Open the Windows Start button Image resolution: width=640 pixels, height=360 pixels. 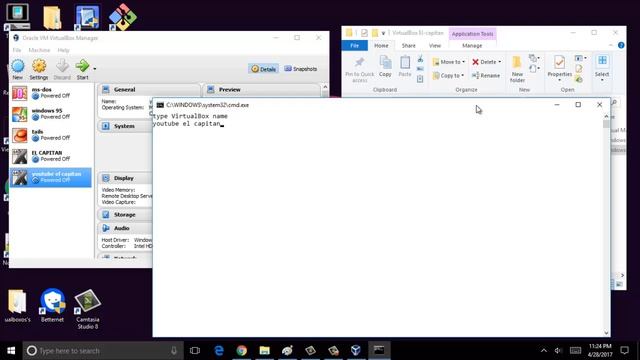coord(11,351)
